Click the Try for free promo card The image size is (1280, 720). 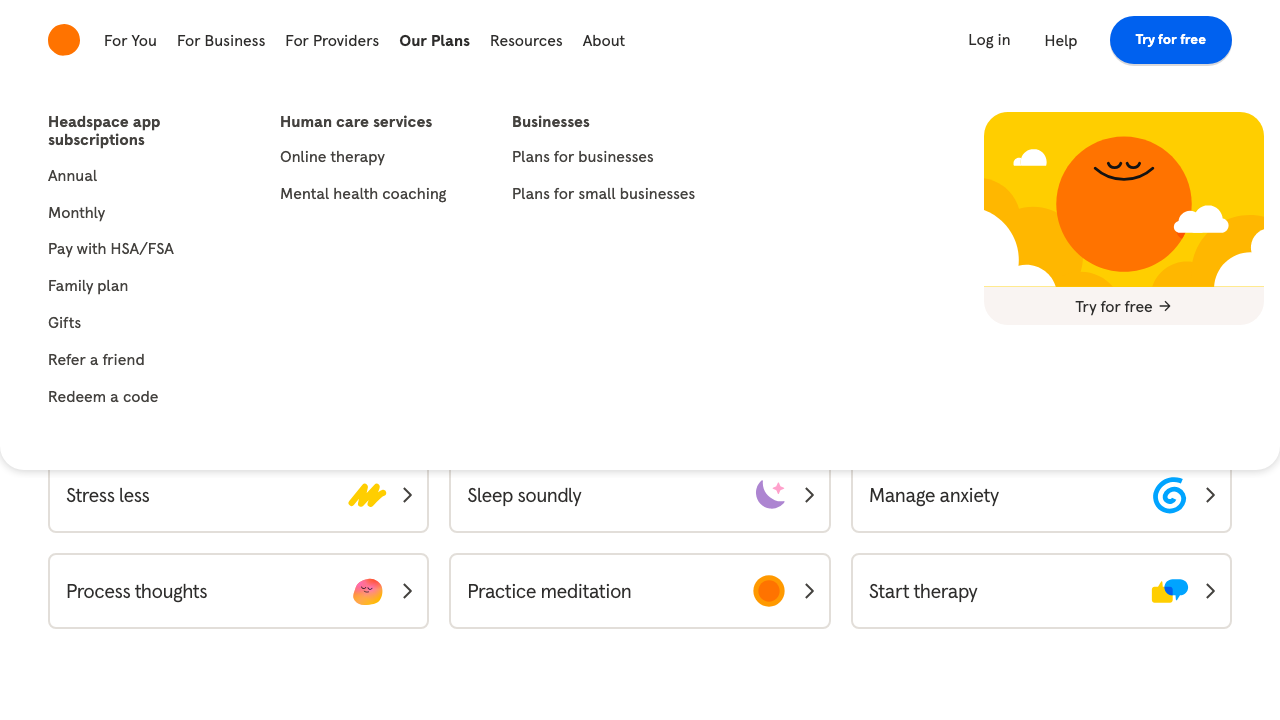[1123, 306]
